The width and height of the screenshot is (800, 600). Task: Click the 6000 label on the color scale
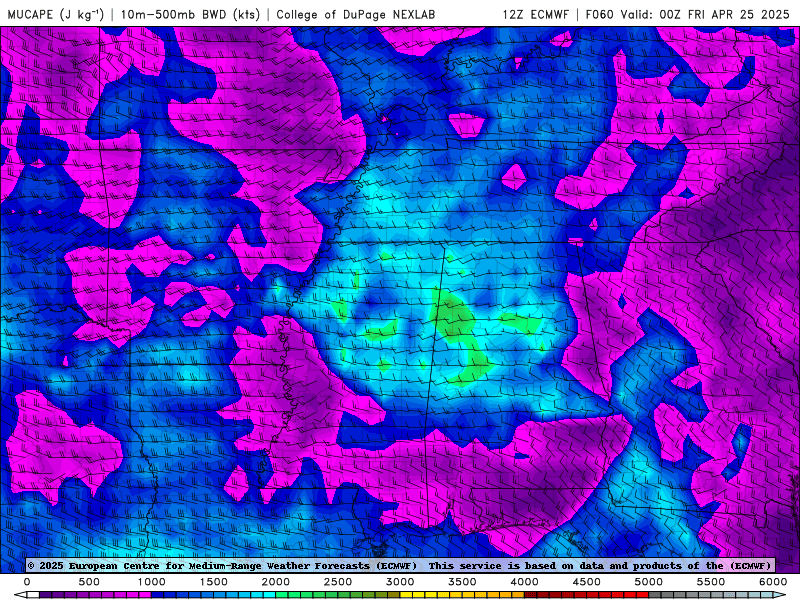[773, 582]
